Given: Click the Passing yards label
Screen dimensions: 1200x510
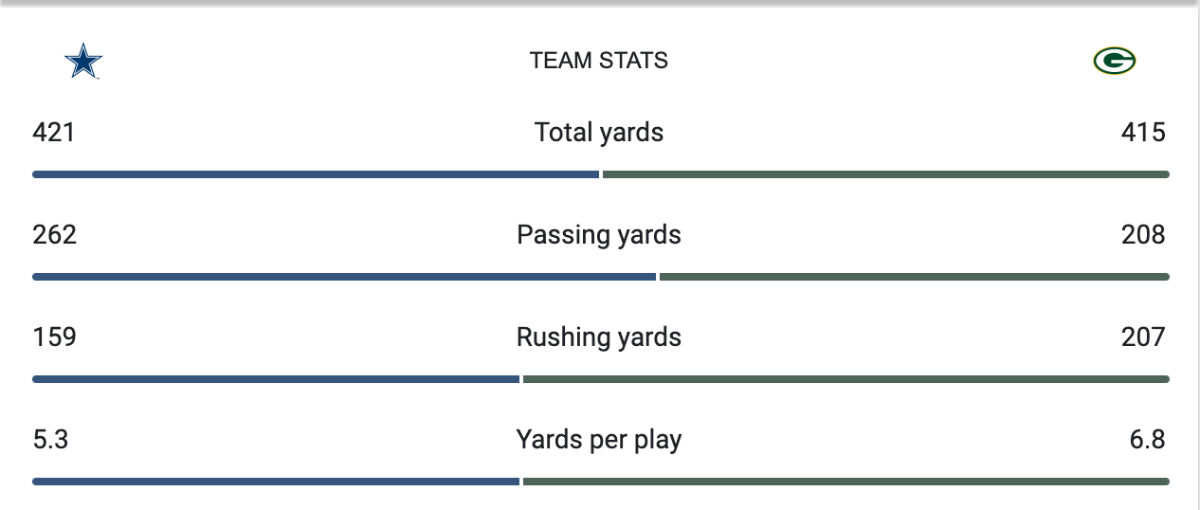Looking at the screenshot, I should (x=599, y=235).
